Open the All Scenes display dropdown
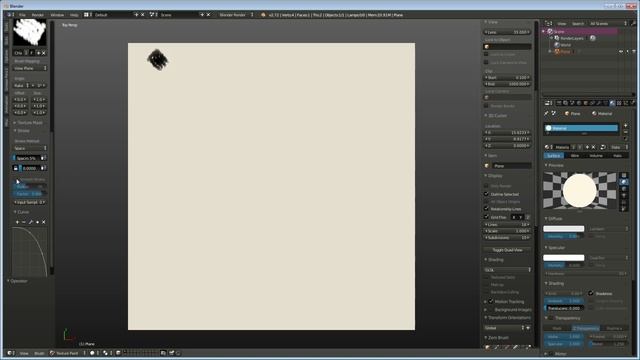Viewport: 640px width, 360px height. click(608, 24)
